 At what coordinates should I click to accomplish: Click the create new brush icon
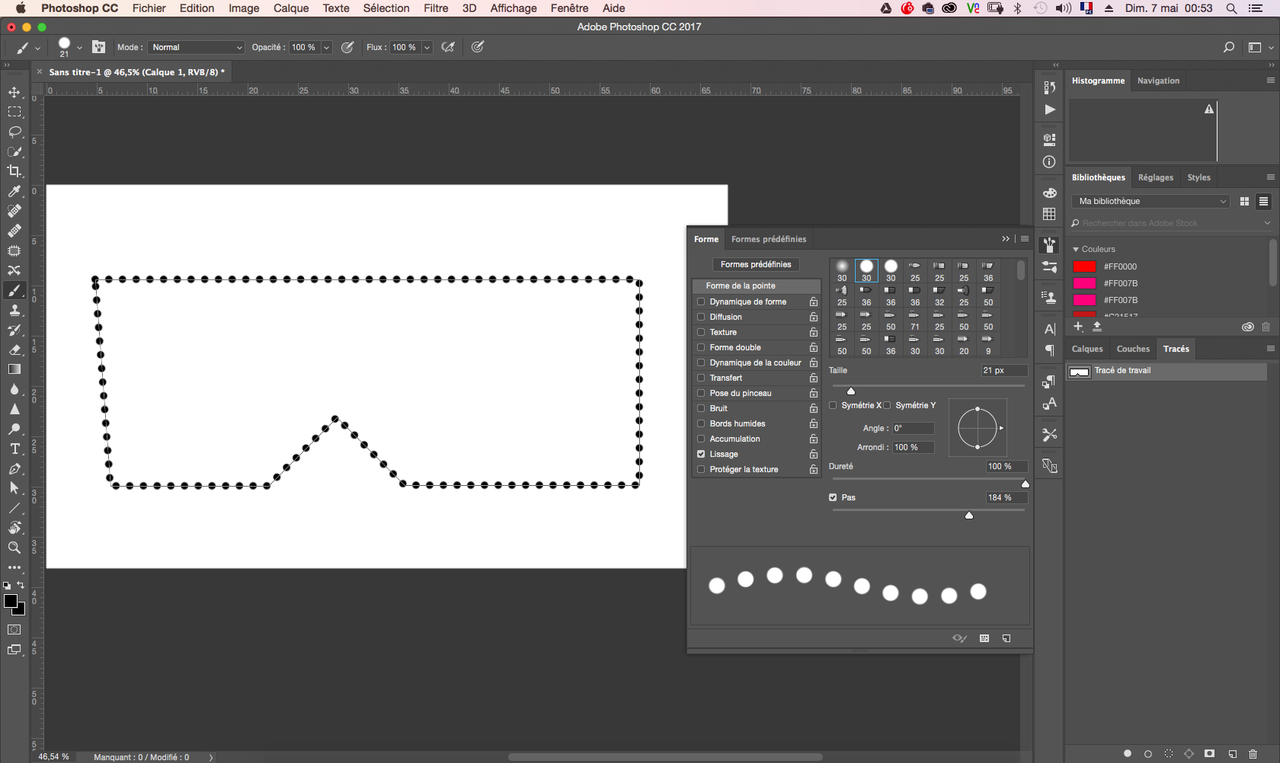coord(1007,638)
